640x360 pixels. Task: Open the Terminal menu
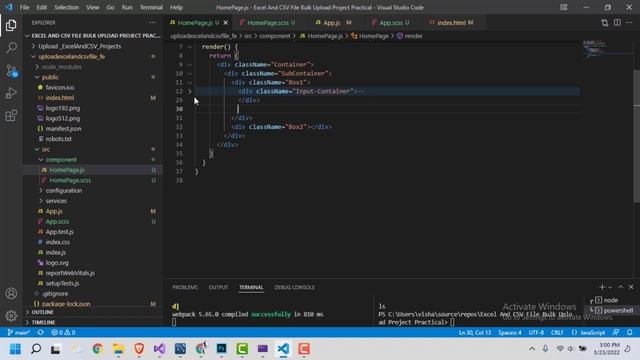pyautogui.click(x=151, y=7)
